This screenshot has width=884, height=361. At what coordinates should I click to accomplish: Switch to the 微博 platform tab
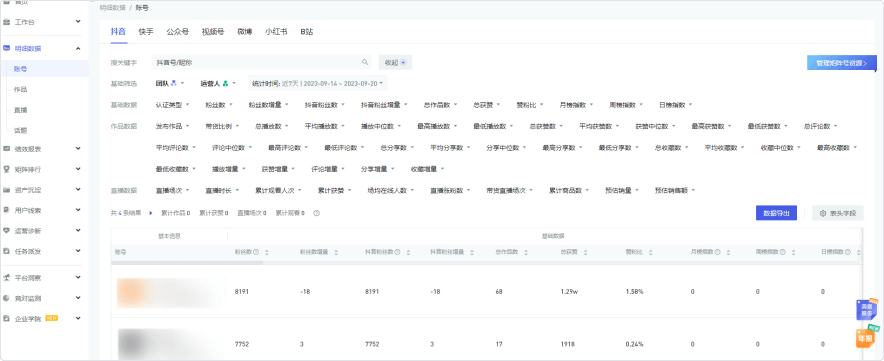coord(245,32)
